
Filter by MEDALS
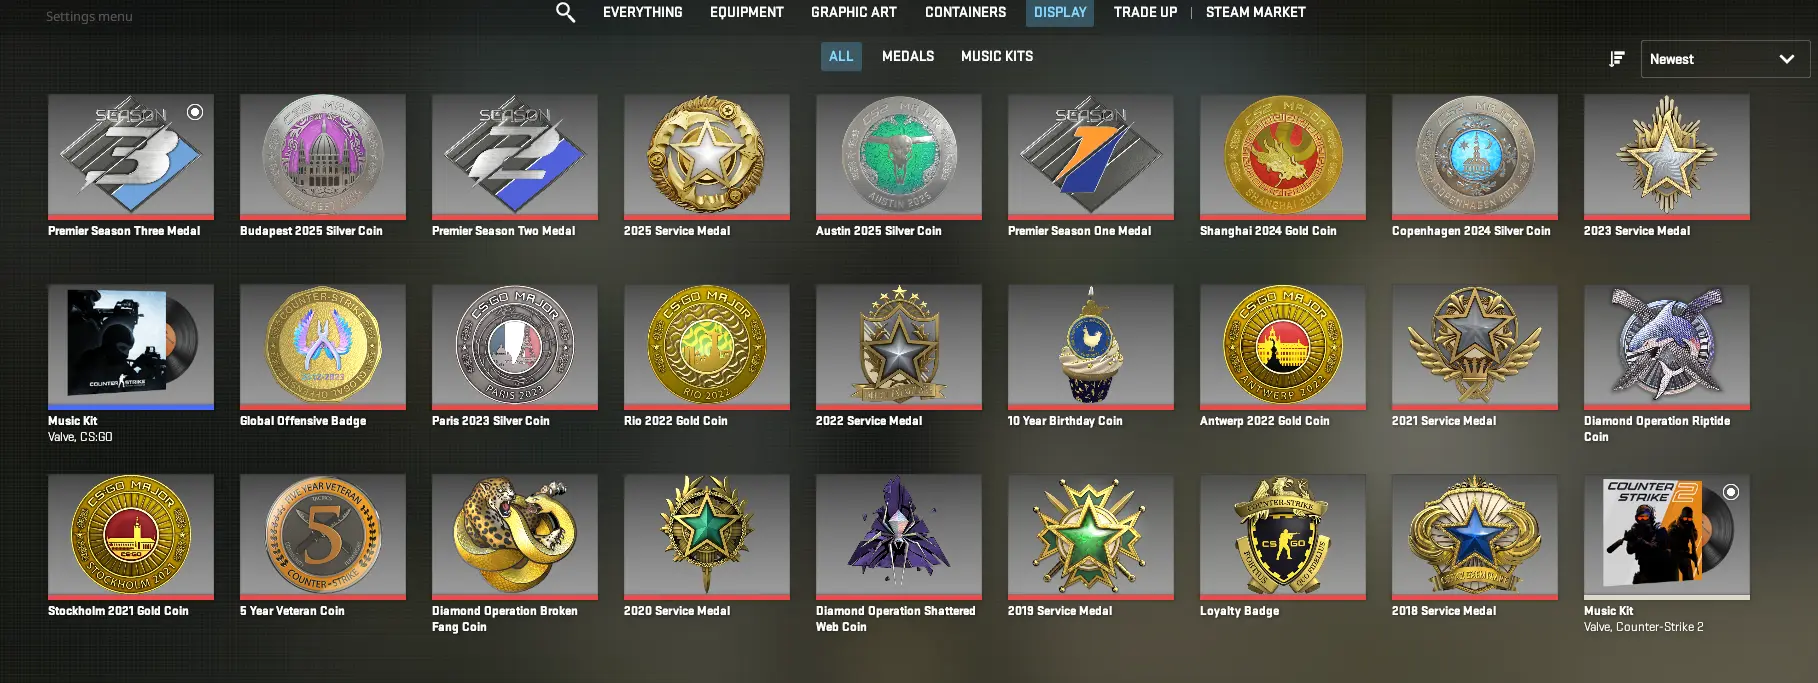pyautogui.click(x=908, y=56)
